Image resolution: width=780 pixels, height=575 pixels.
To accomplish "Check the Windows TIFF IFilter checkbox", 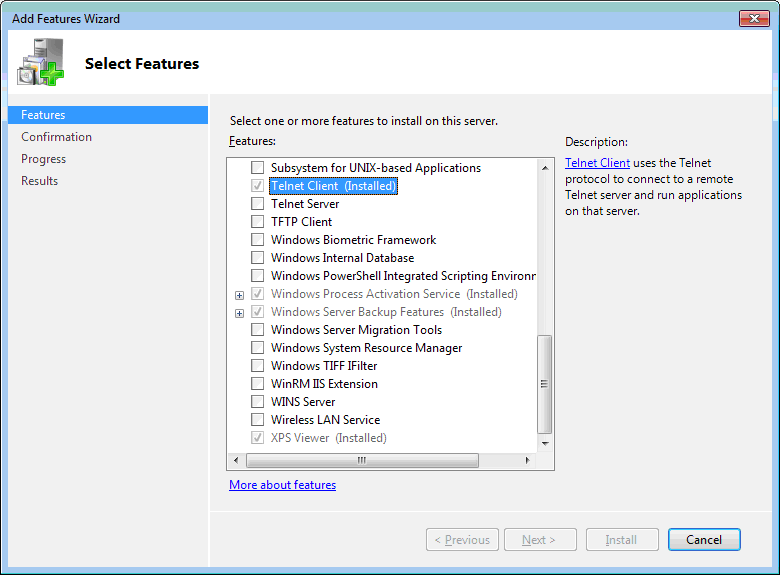I will point(258,366).
